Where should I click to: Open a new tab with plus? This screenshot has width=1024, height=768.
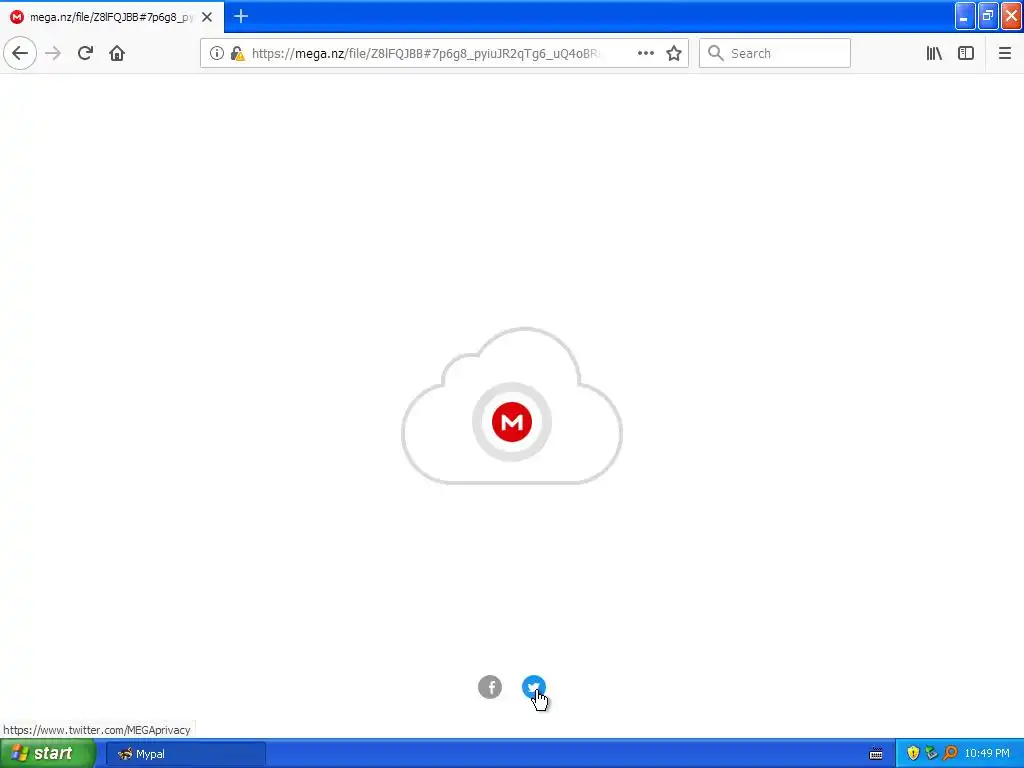coord(241,16)
